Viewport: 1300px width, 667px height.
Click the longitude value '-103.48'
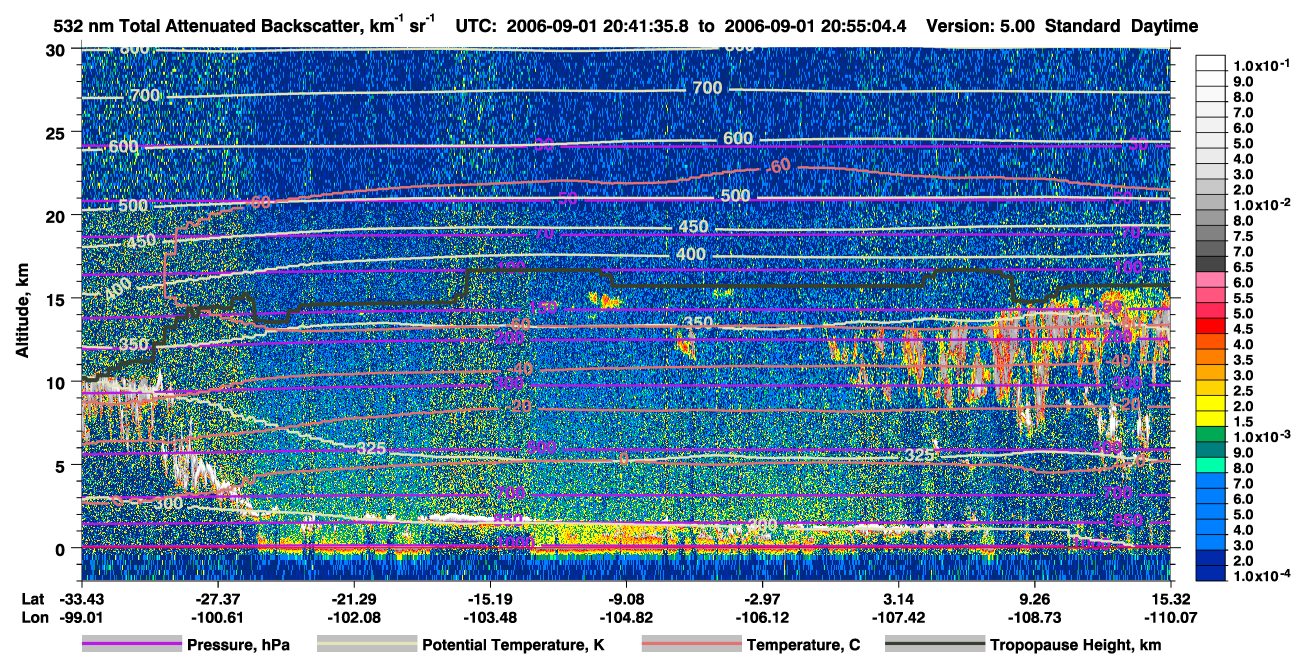point(490,617)
